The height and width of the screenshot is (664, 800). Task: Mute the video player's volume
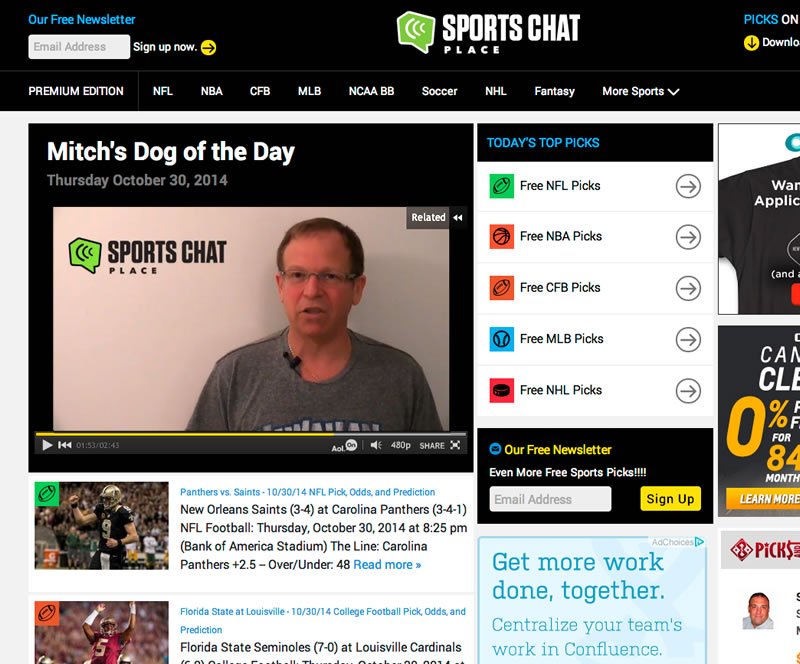(x=376, y=445)
